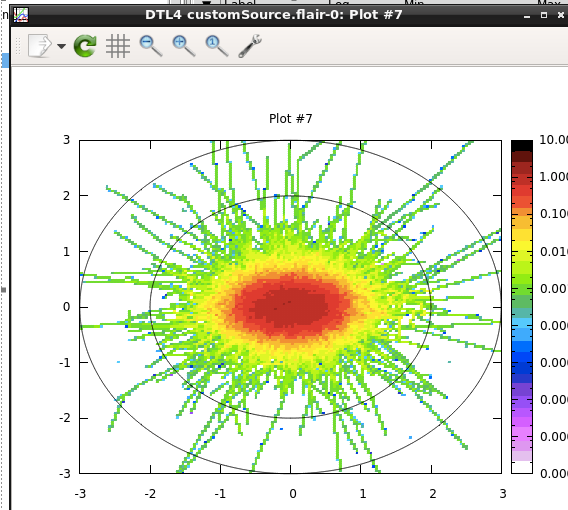The height and width of the screenshot is (510, 568).
Task: Click the toolbar drag handle
Action: coord(18,46)
